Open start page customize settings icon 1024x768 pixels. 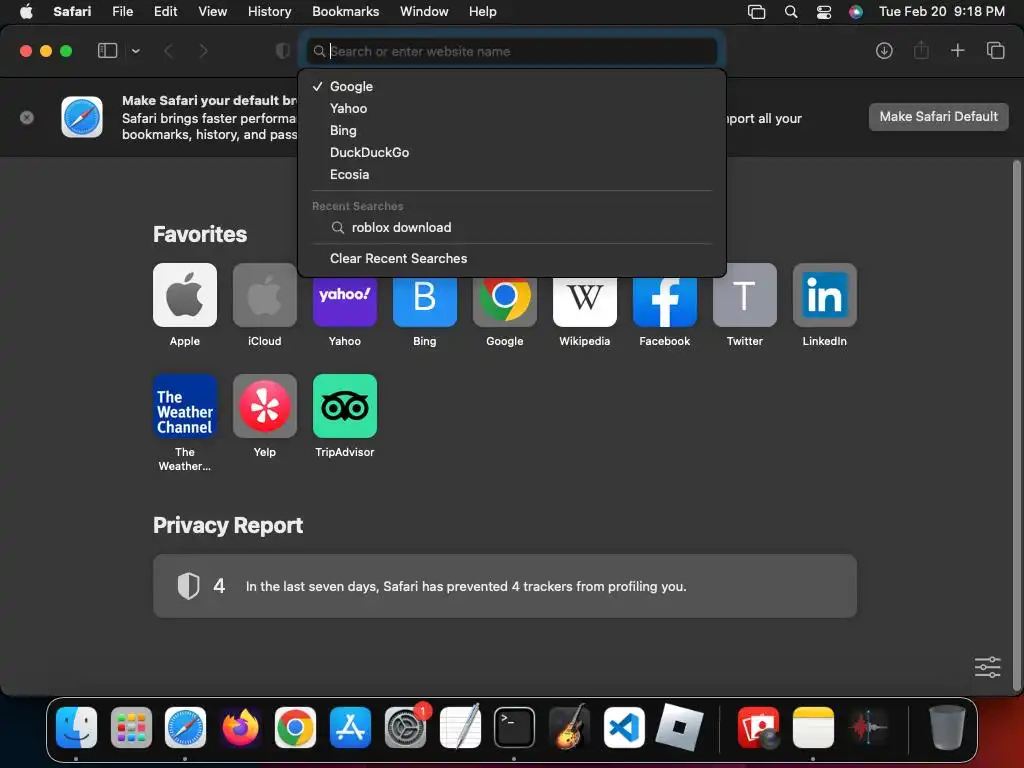[987, 667]
